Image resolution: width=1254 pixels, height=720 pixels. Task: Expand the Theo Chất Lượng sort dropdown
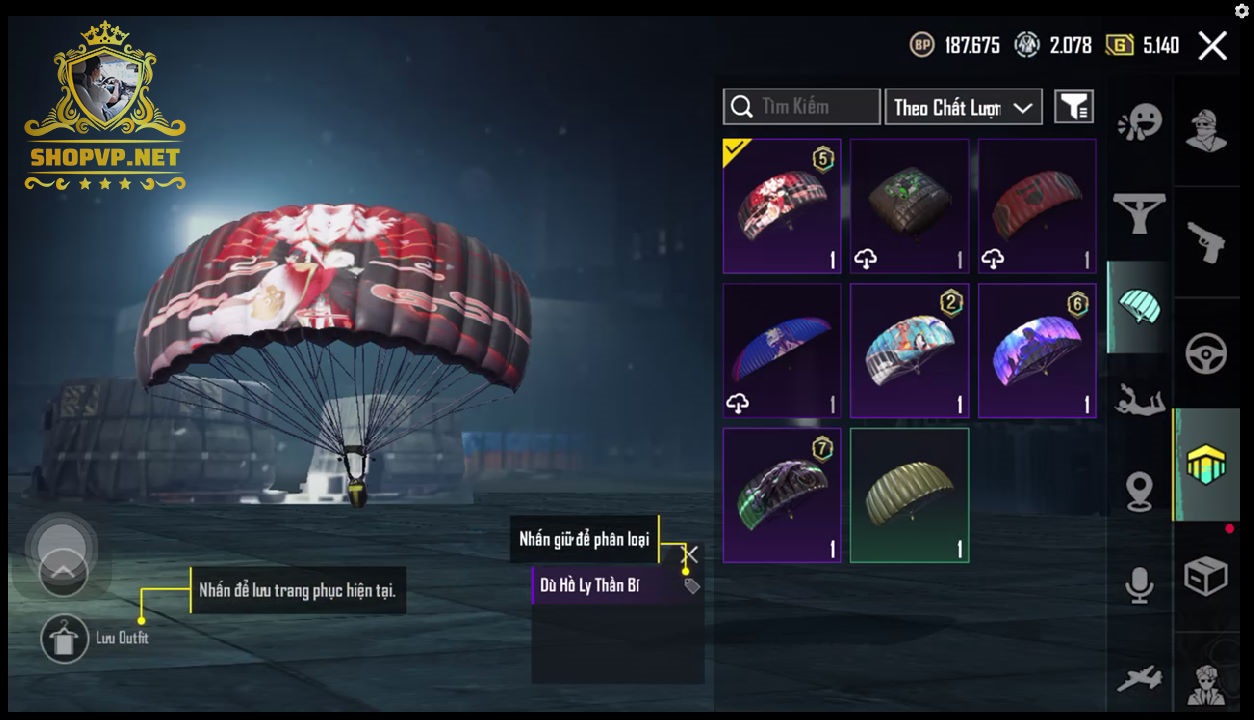963,107
